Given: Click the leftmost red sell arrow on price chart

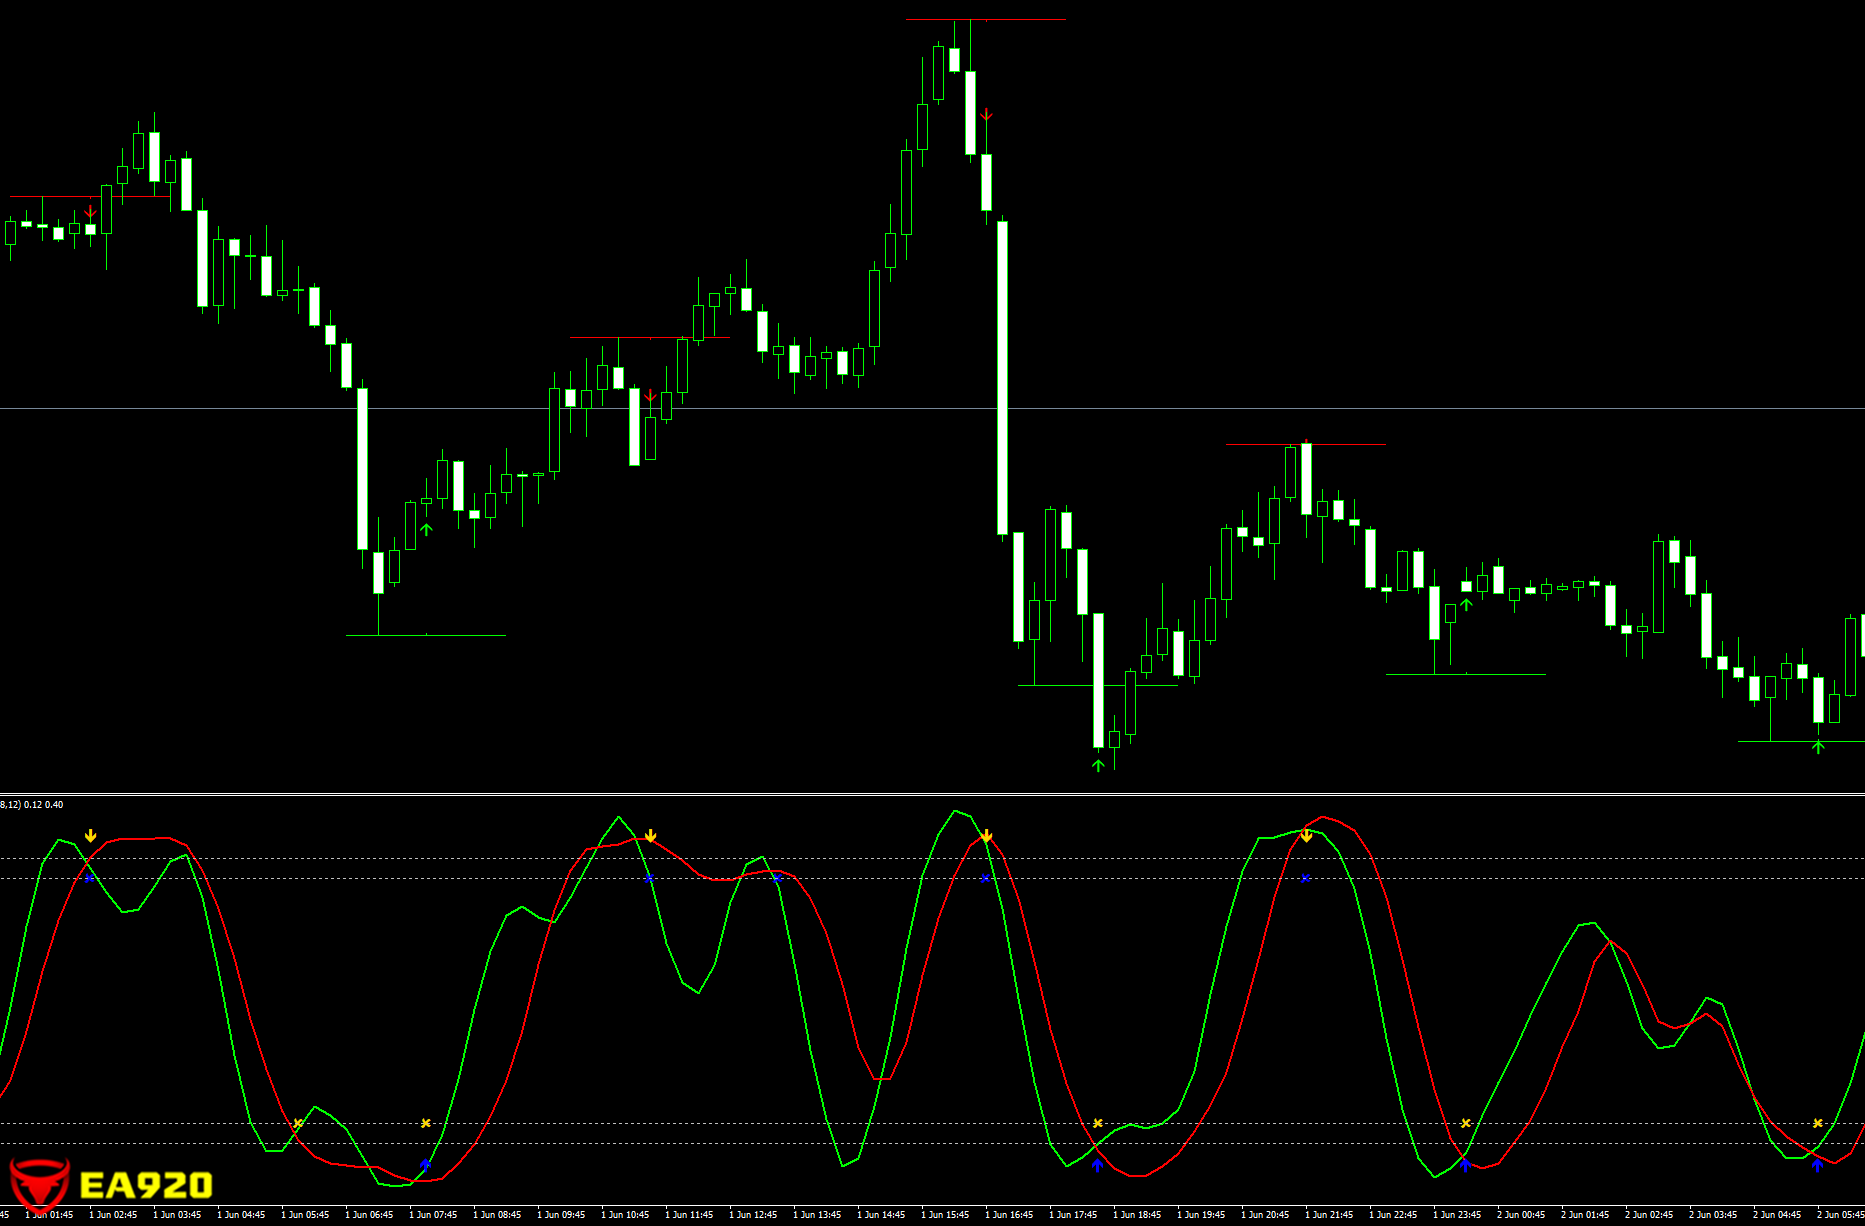Looking at the screenshot, I should click(91, 212).
